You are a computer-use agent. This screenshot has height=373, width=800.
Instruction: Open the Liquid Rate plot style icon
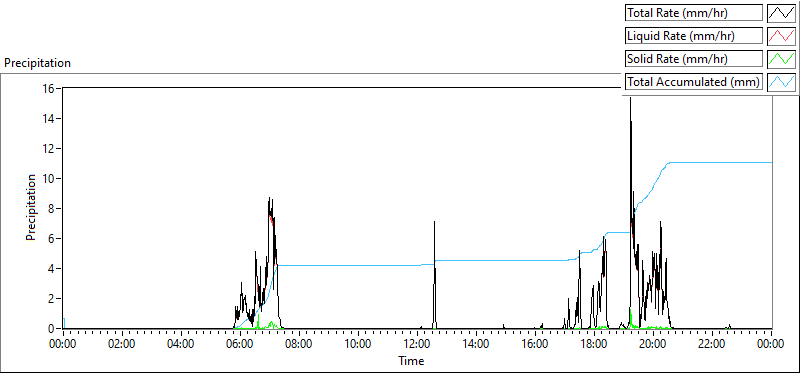pos(781,36)
